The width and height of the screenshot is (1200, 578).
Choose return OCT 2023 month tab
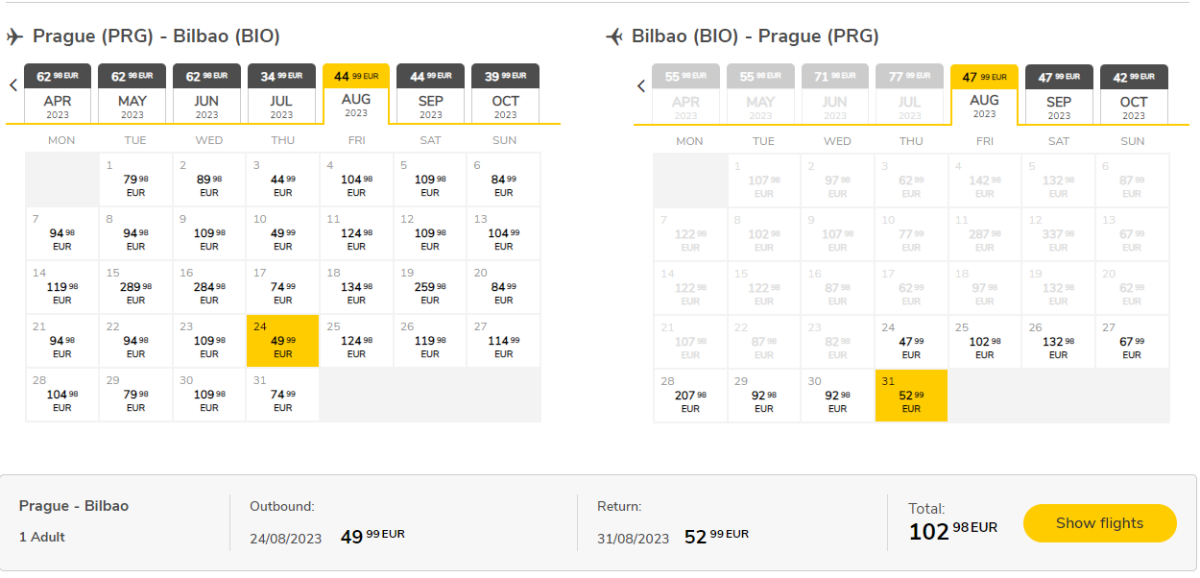click(1133, 94)
